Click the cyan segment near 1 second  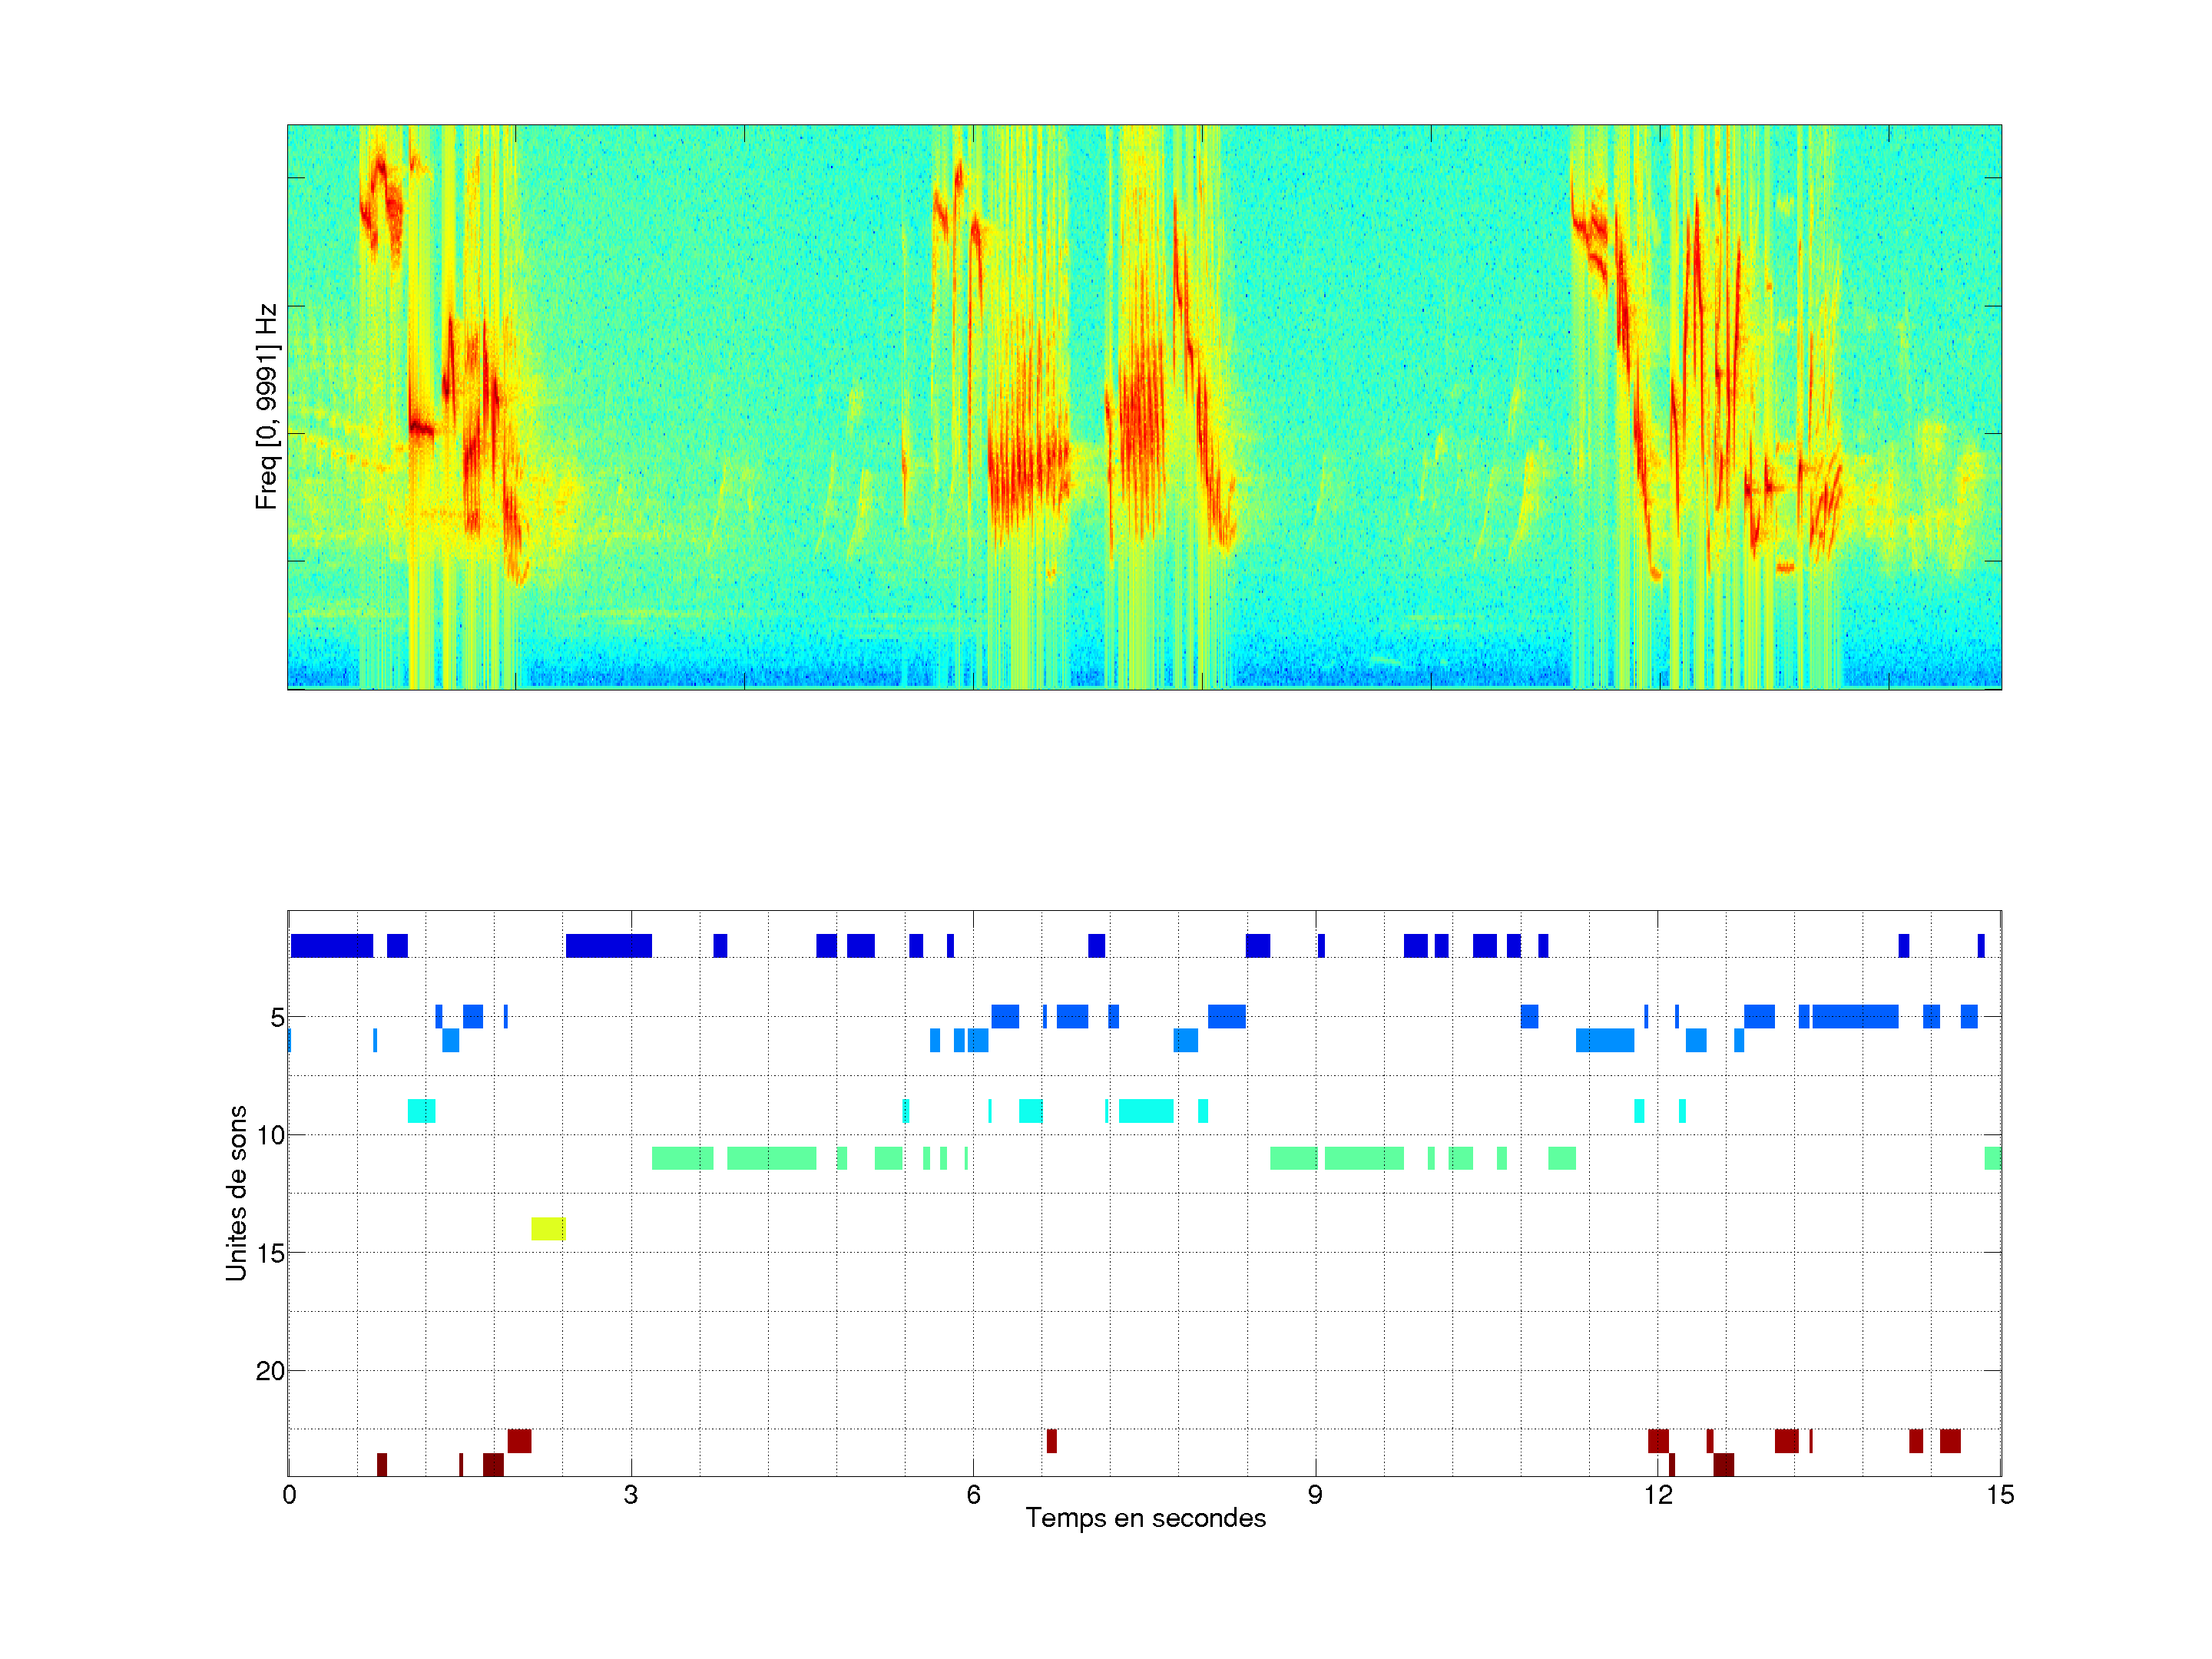[421, 1111]
